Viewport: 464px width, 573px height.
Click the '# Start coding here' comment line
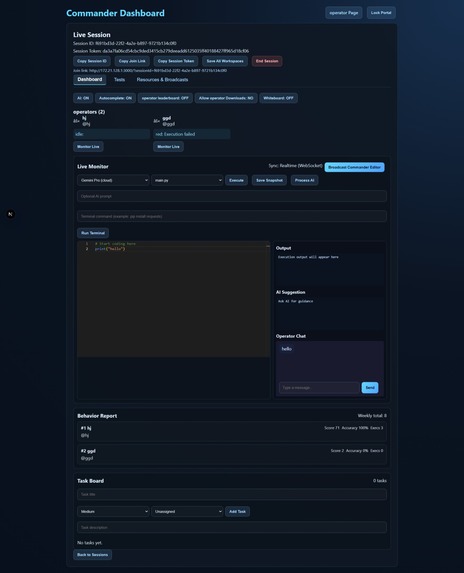point(115,244)
